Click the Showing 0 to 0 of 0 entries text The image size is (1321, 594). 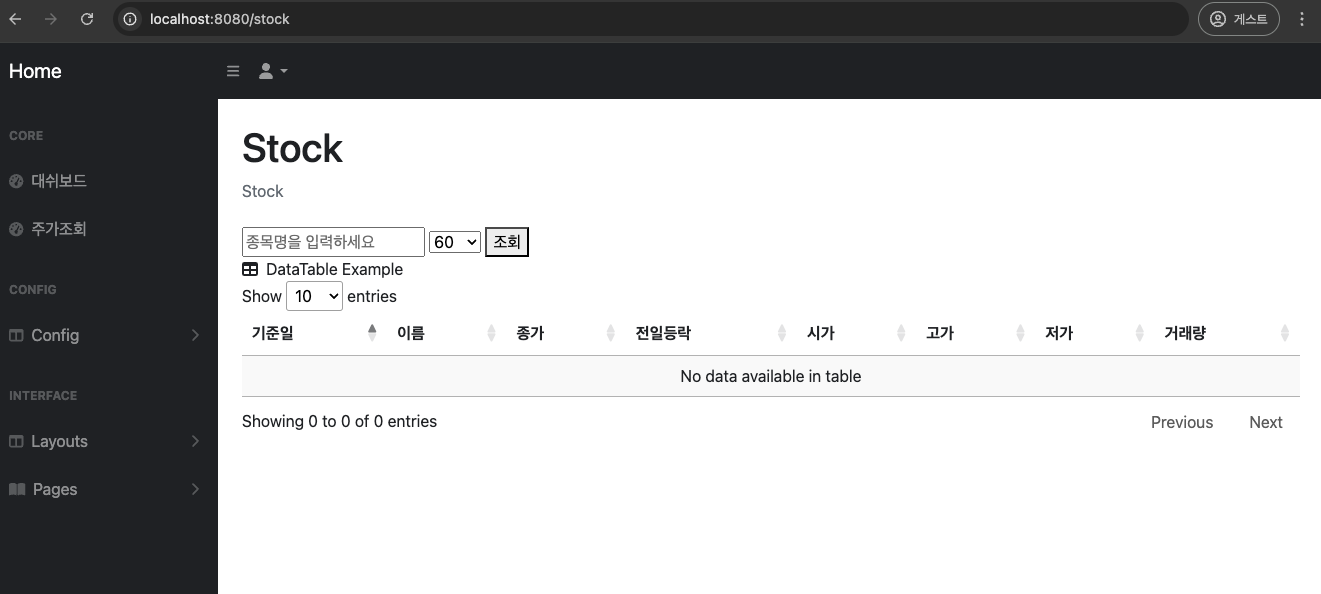point(339,421)
